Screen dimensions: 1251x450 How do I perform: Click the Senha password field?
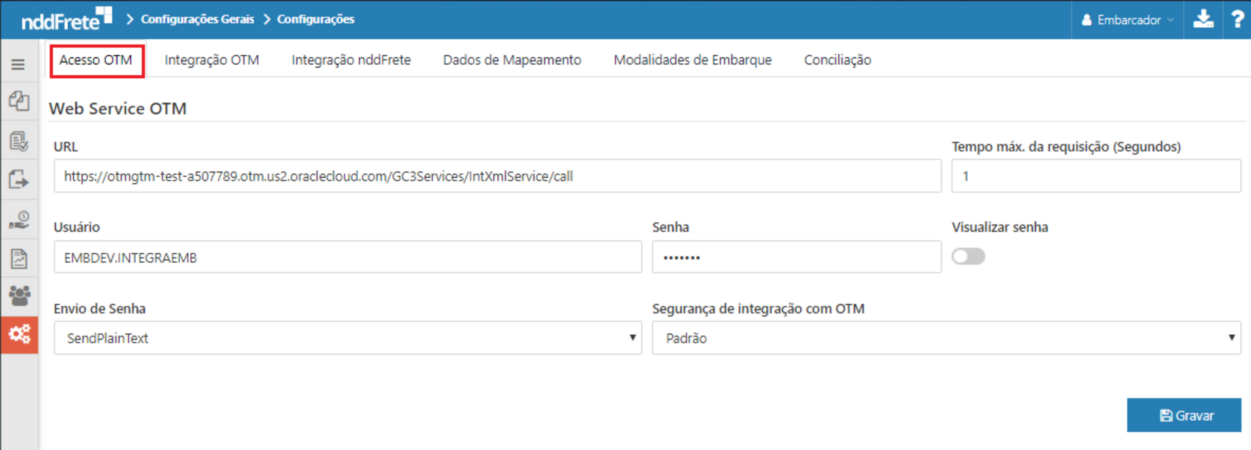(797, 257)
